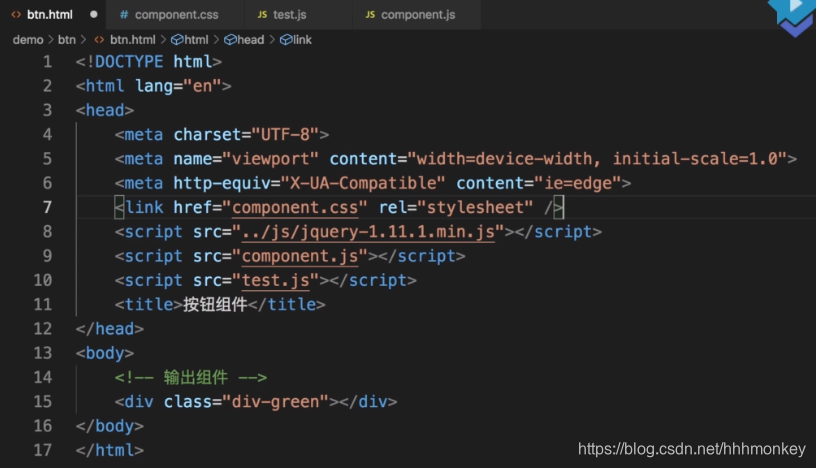Click the opening body tag on line 13
This screenshot has height=468, width=816.
point(105,353)
